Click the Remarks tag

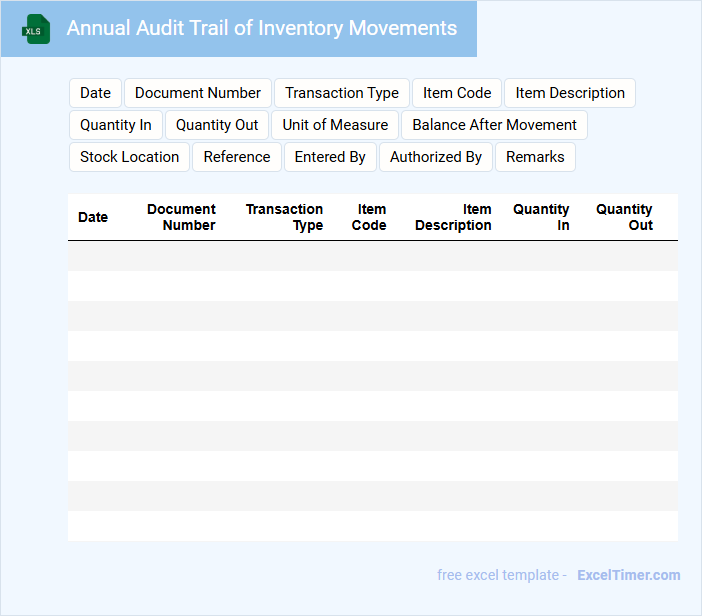(535, 157)
